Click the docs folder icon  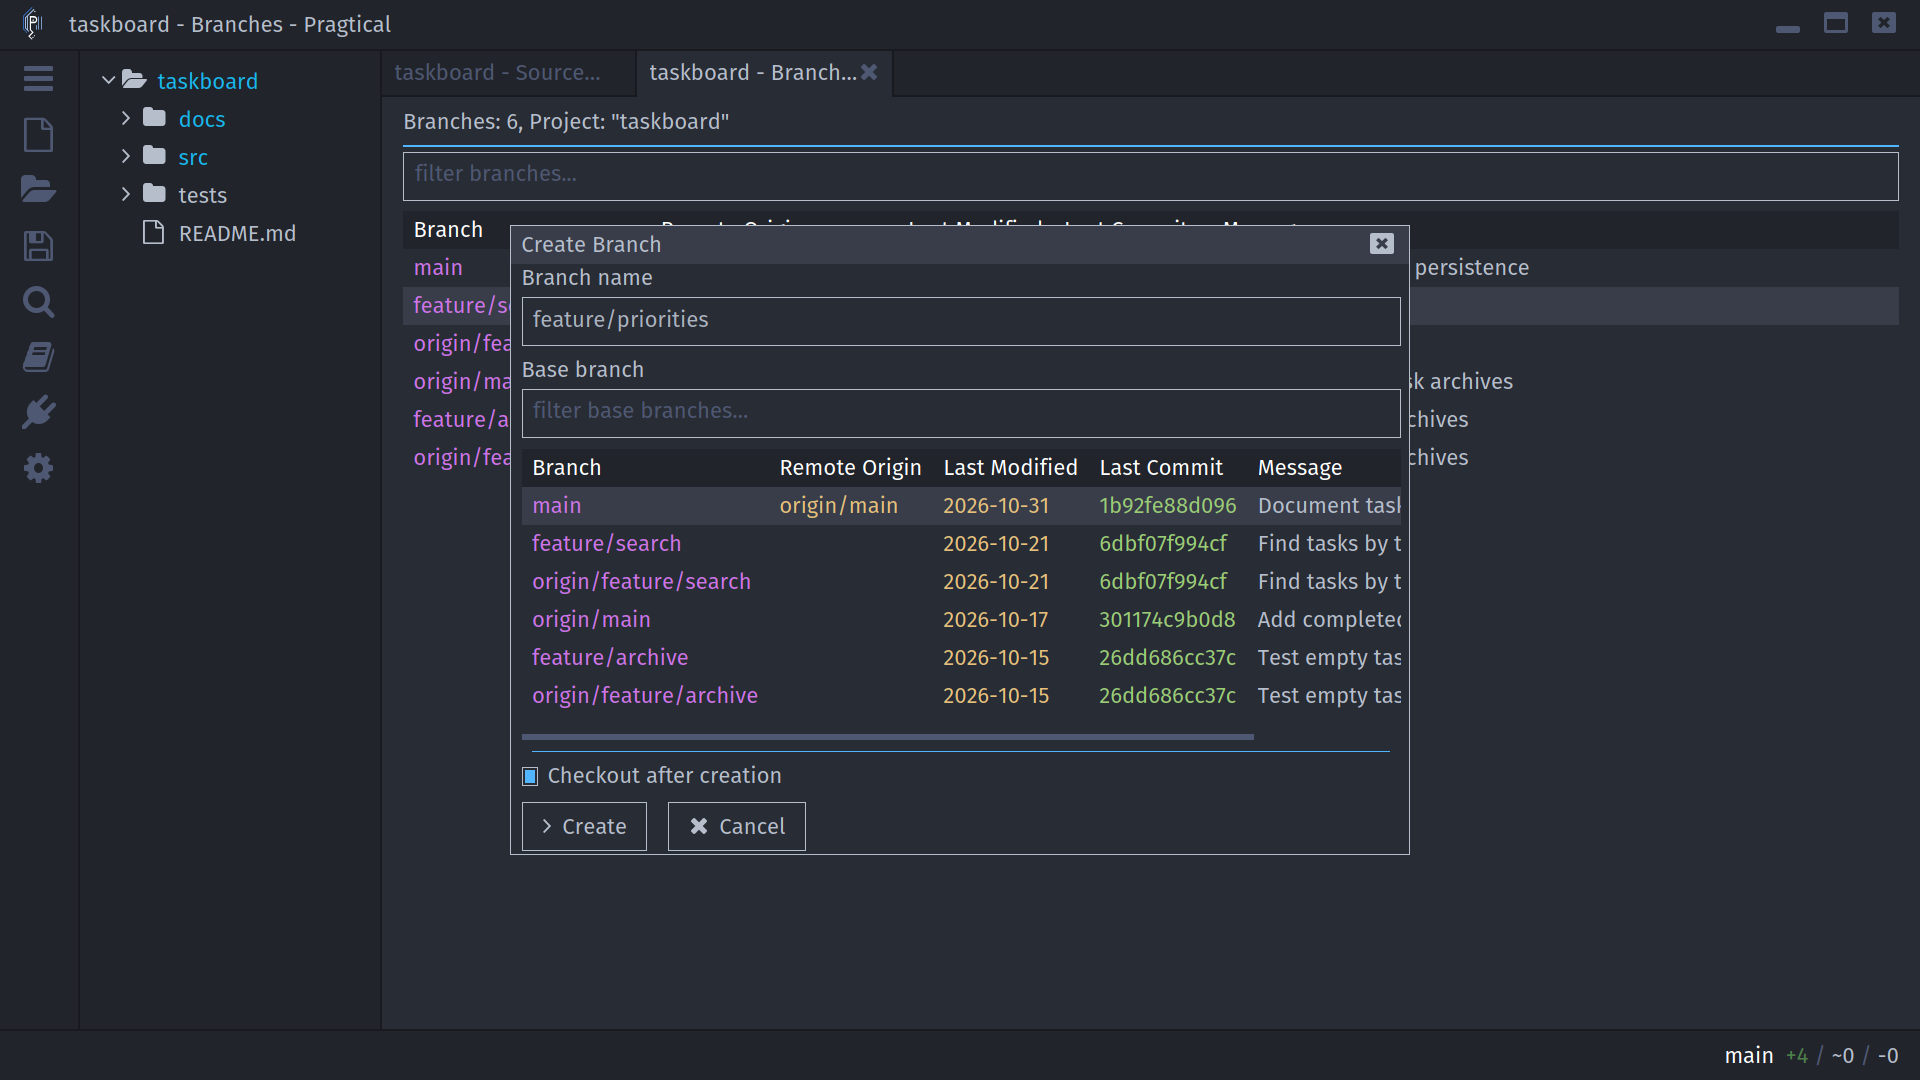pos(154,118)
